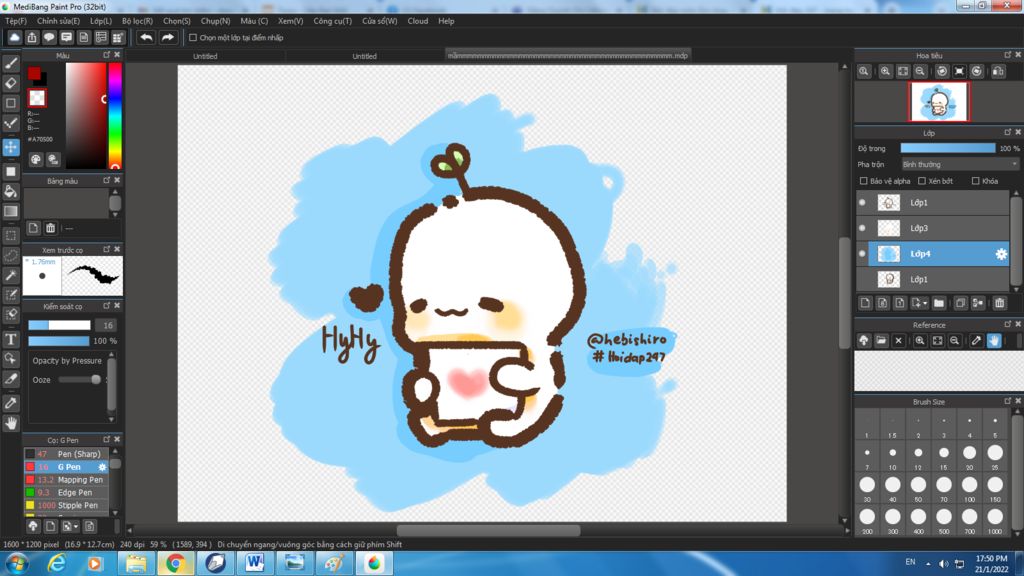Viewport: 1024px width, 576px height.
Task: Activate the Move tool
Action: point(11,147)
